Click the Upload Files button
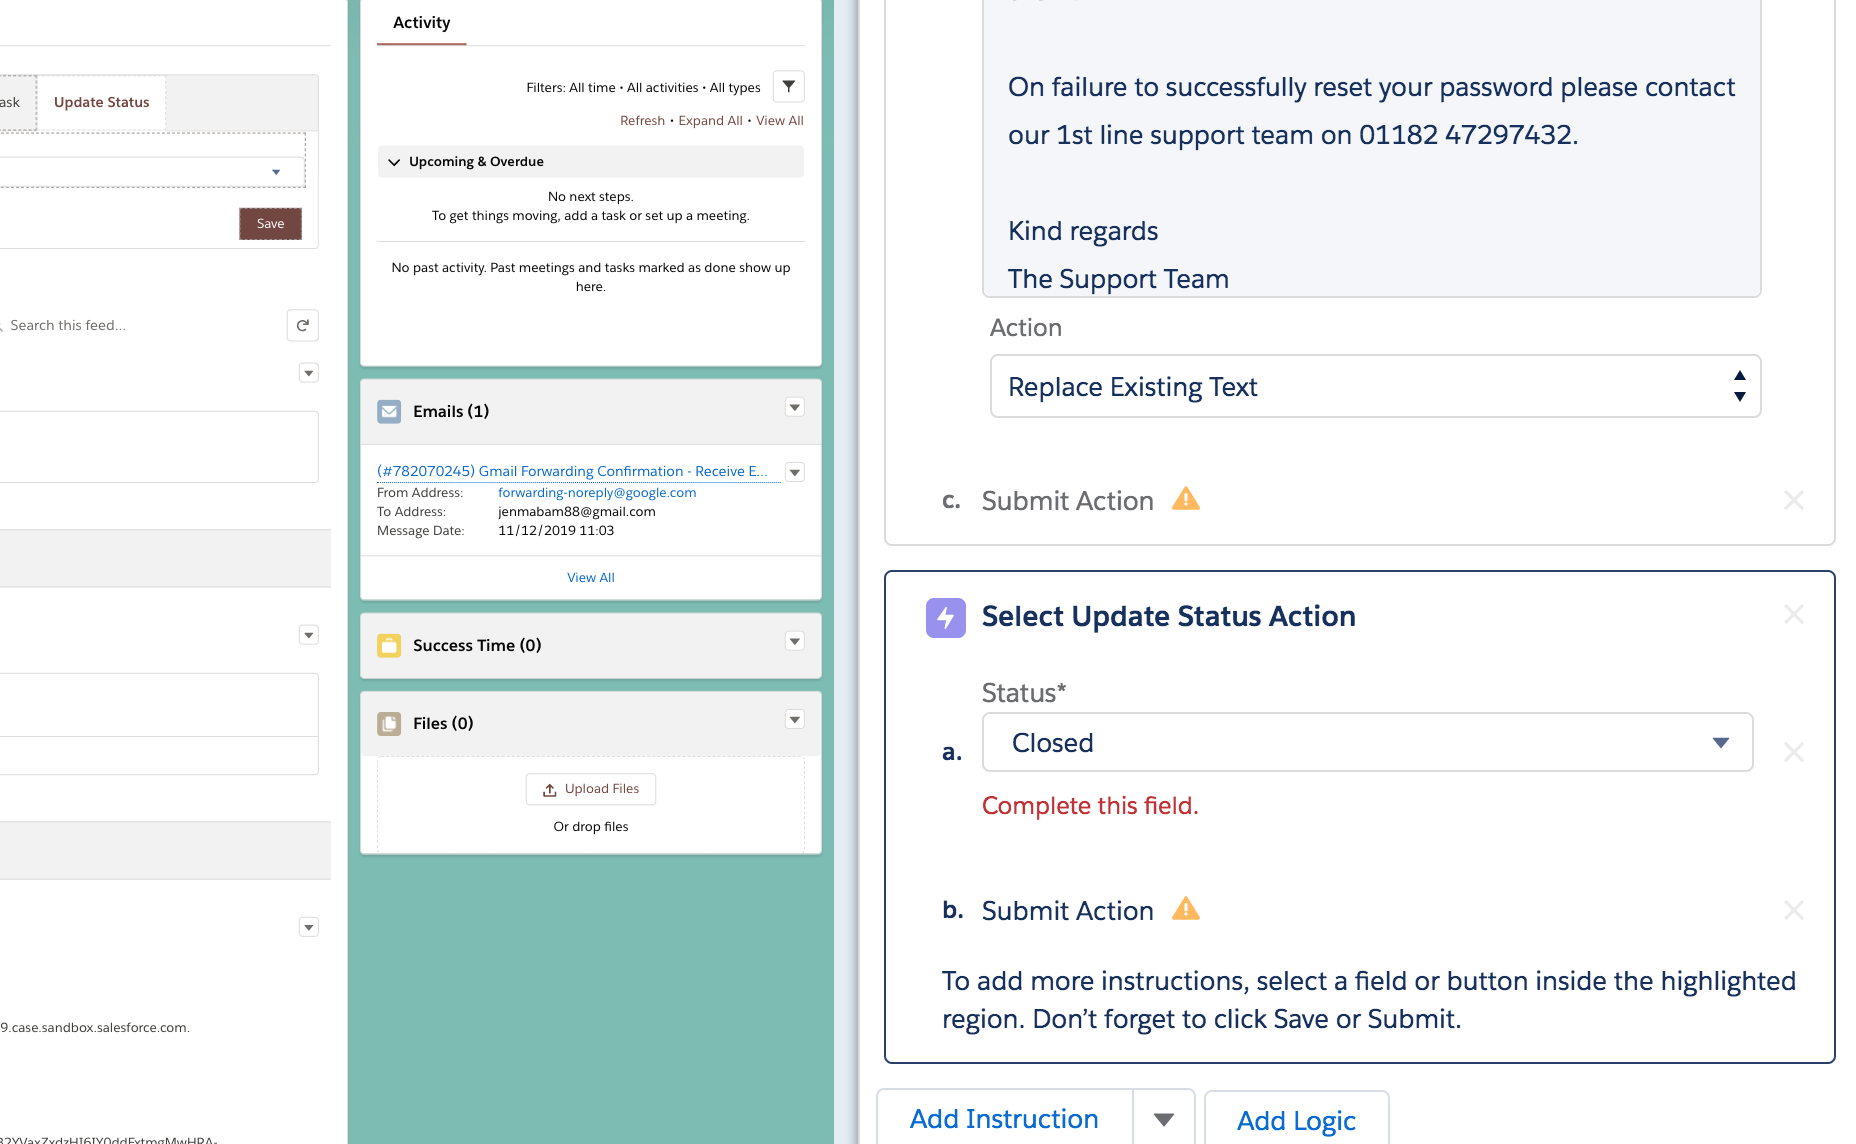Viewport: 1856px width, 1144px height. tap(591, 789)
